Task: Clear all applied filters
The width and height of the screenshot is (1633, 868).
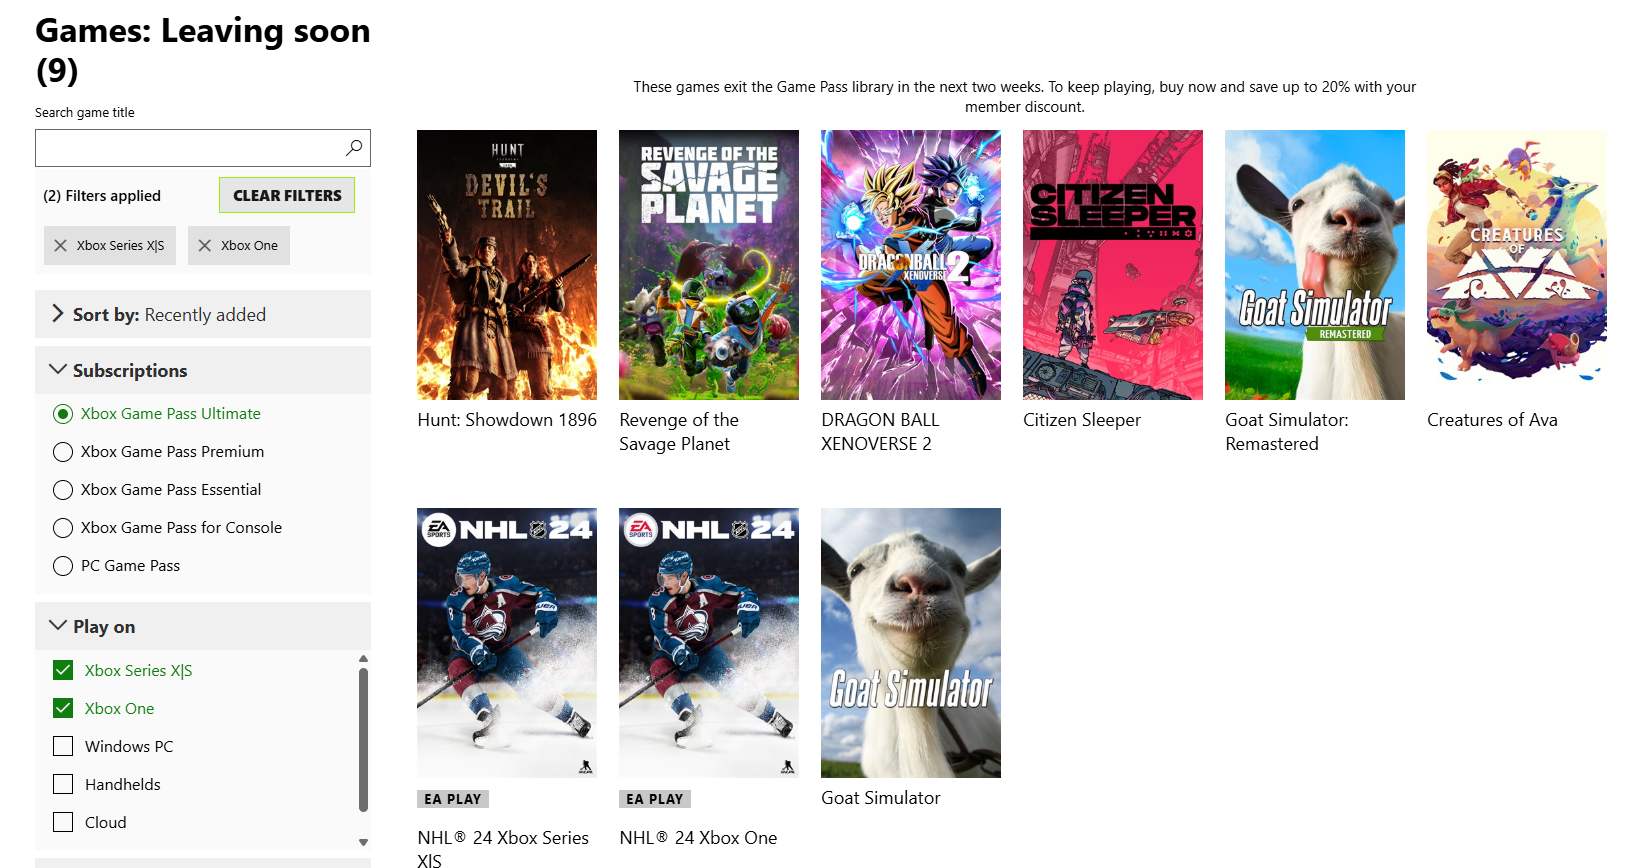Action: [287, 195]
